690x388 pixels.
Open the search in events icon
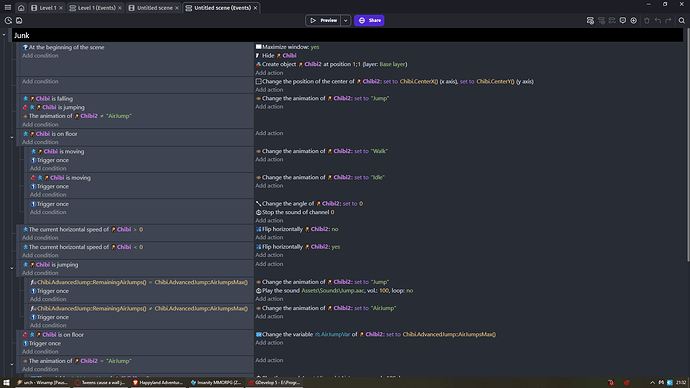pyautogui.click(x=682, y=20)
